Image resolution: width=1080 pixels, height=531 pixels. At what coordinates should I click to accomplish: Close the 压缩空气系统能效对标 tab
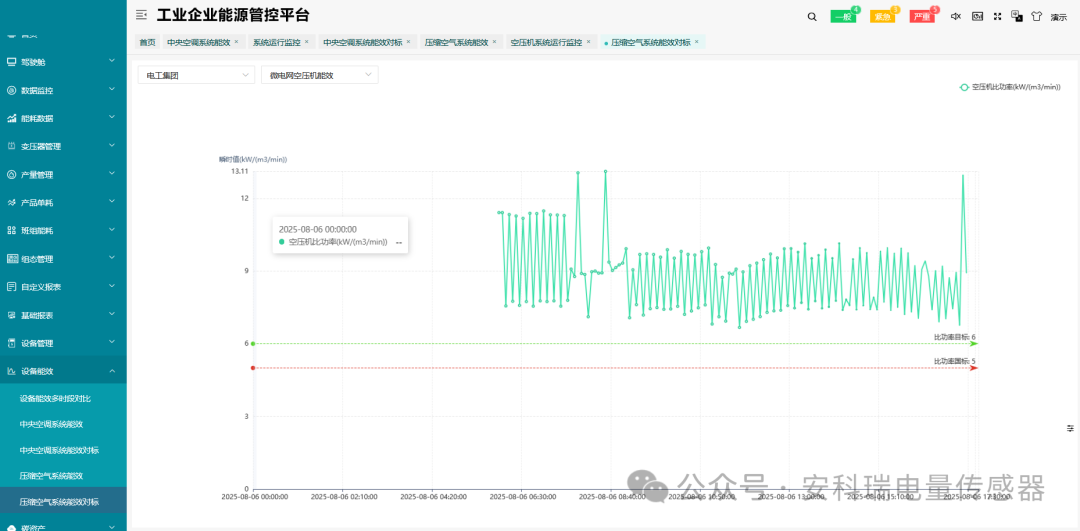click(696, 42)
